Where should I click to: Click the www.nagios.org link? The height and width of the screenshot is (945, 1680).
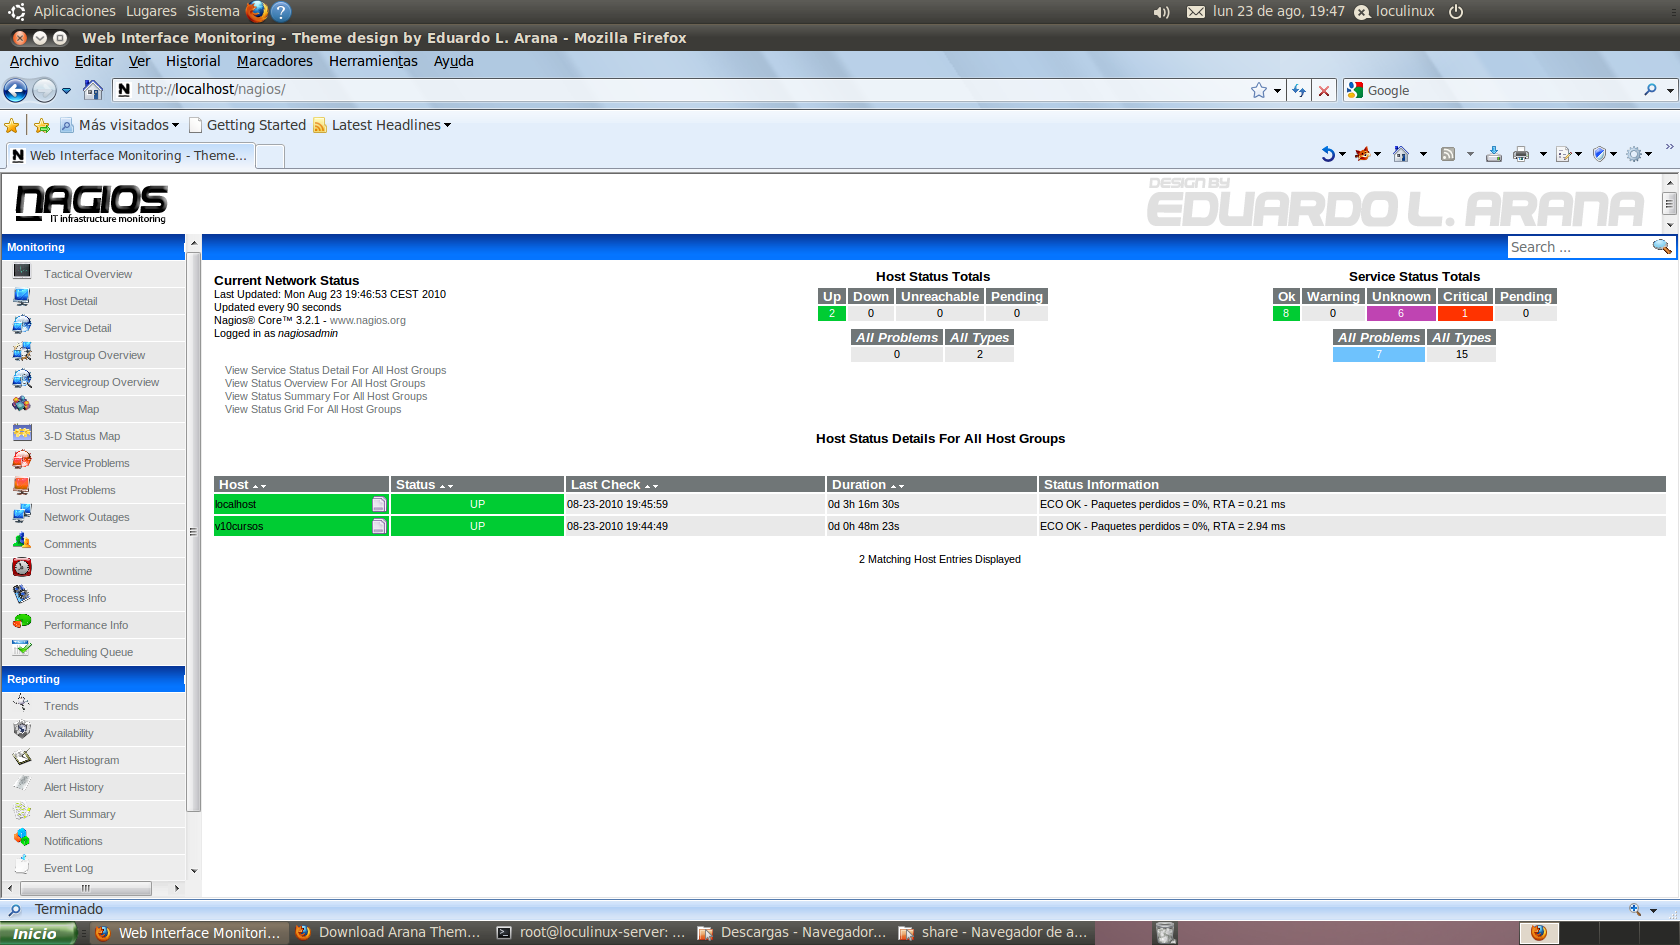click(368, 320)
